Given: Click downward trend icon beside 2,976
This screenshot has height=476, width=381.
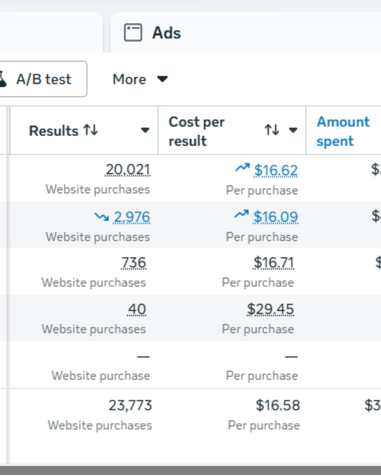Looking at the screenshot, I should [102, 217].
